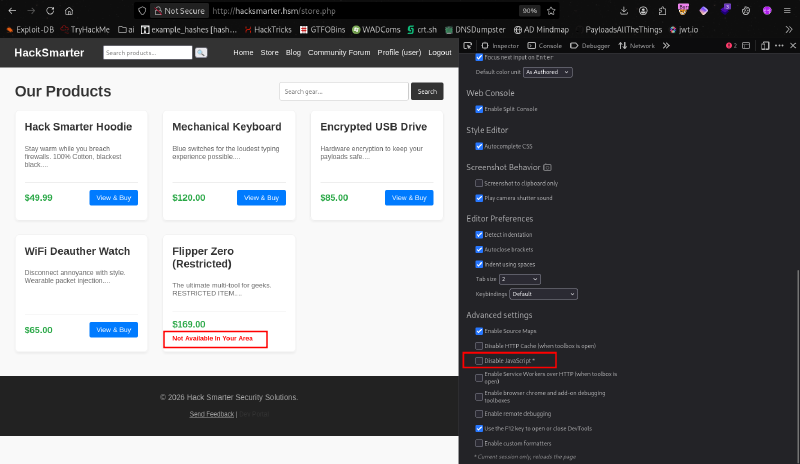This screenshot has height=464, width=800.
Task: Toggle Disable HTTP Cache checkbox
Action: [x=479, y=346]
